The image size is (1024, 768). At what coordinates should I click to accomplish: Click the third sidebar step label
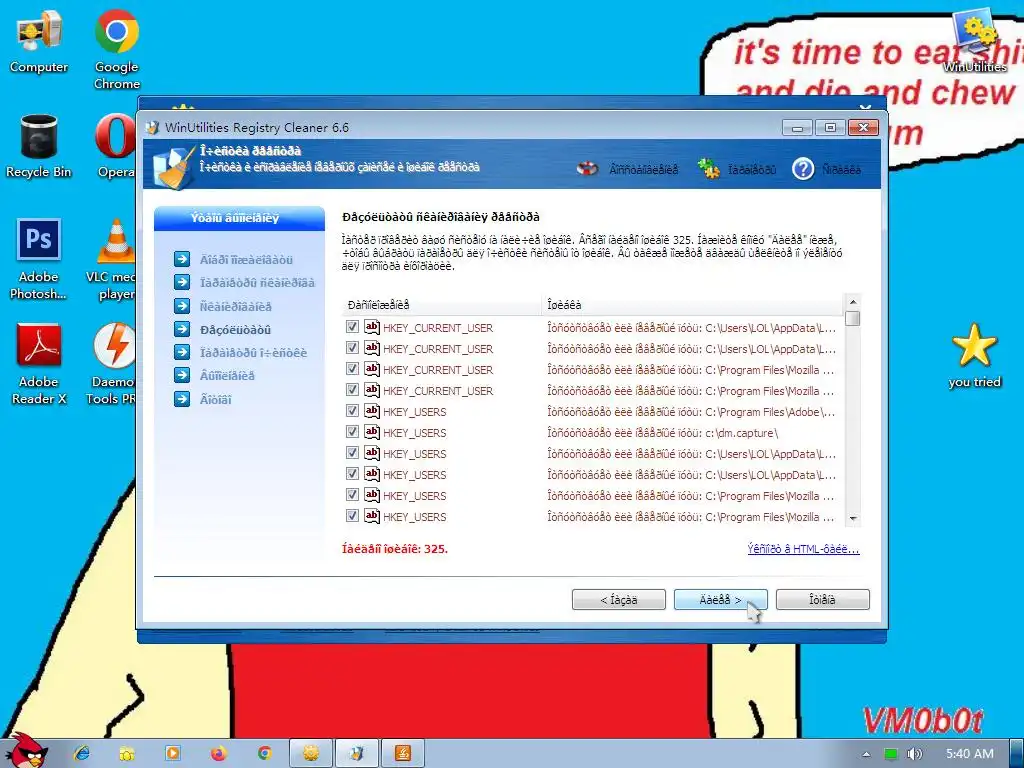pyautogui.click(x=236, y=306)
